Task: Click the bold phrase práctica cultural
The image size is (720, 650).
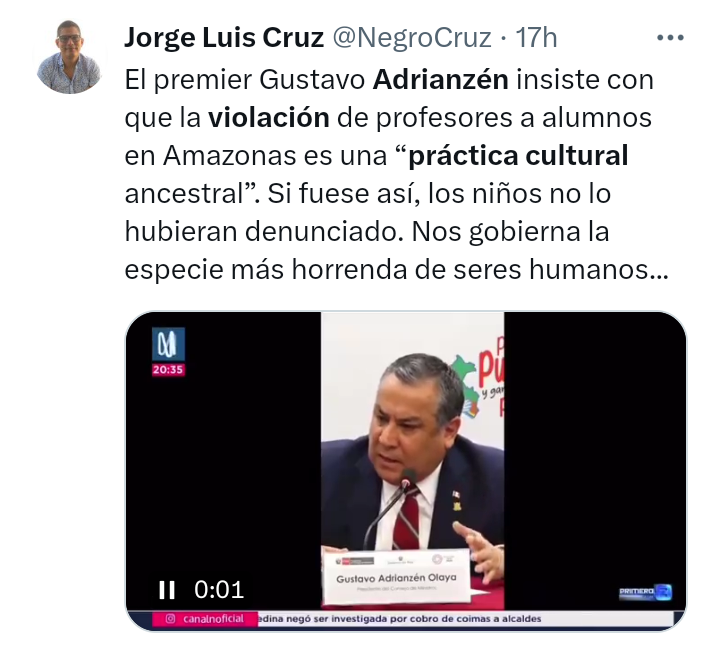Action: 518,156
